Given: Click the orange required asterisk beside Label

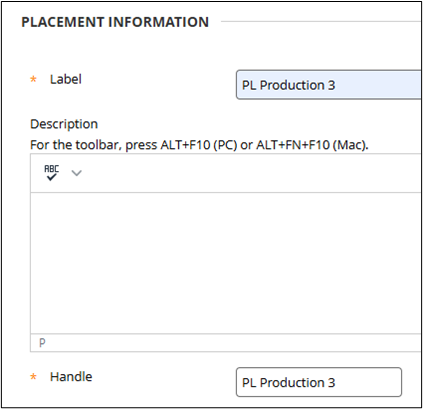Looking at the screenshot, I should point(33,80).
